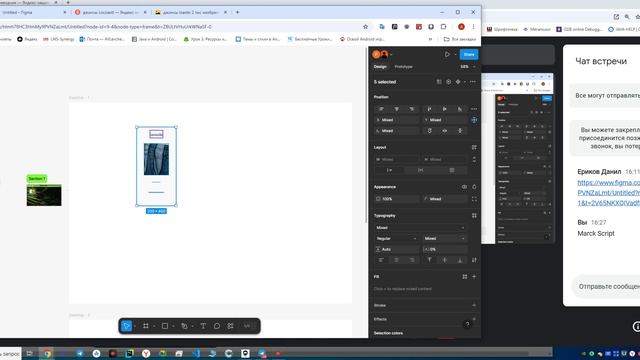Click the Y position Mixed field
640x360 pixels.
coord(445,120)
